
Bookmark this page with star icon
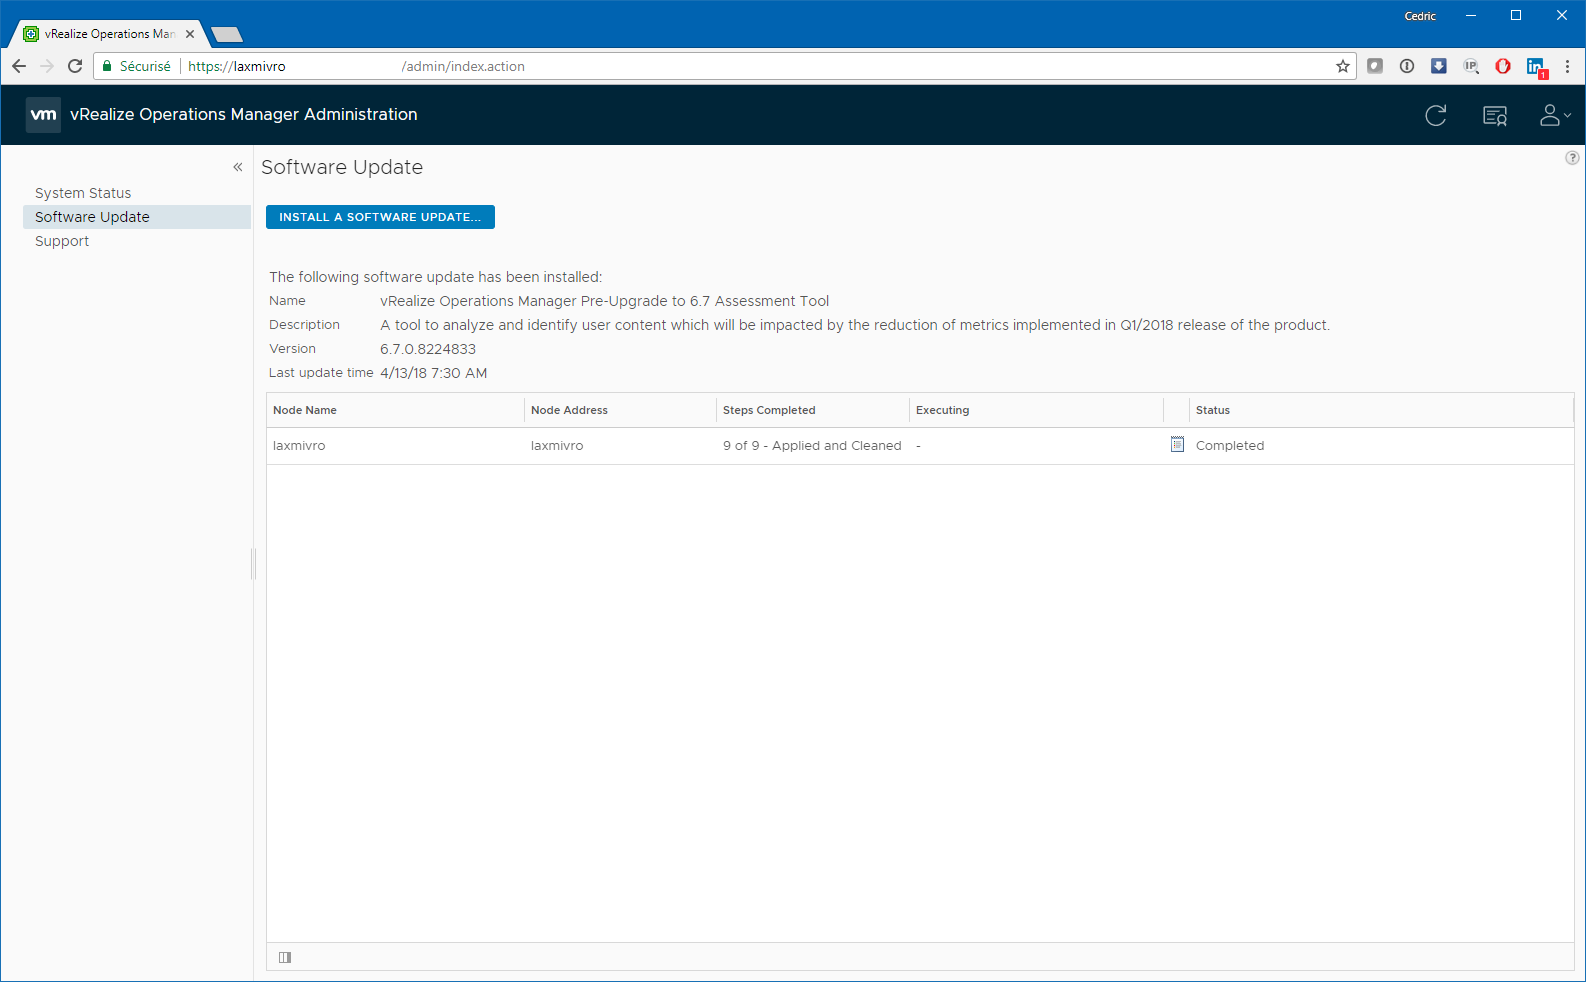(x=1342, y=66)
